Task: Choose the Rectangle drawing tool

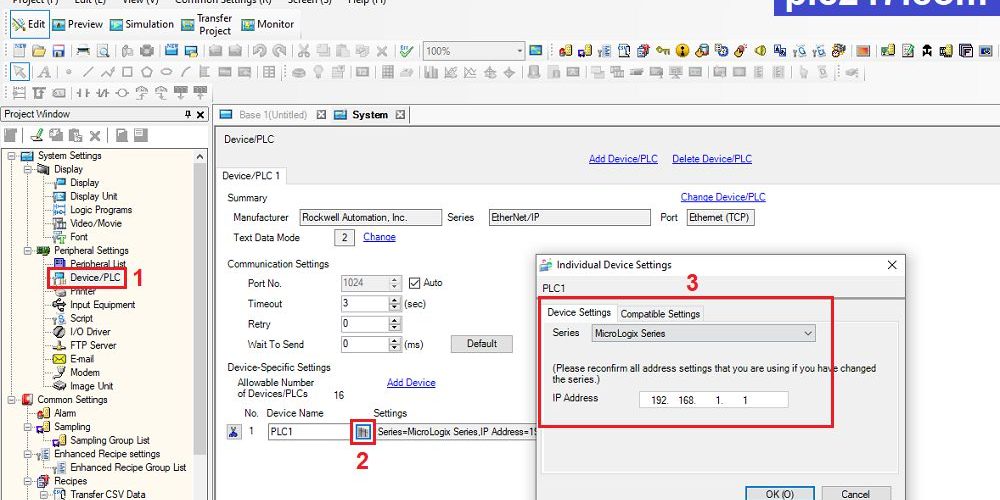Action: coord(128,72)
